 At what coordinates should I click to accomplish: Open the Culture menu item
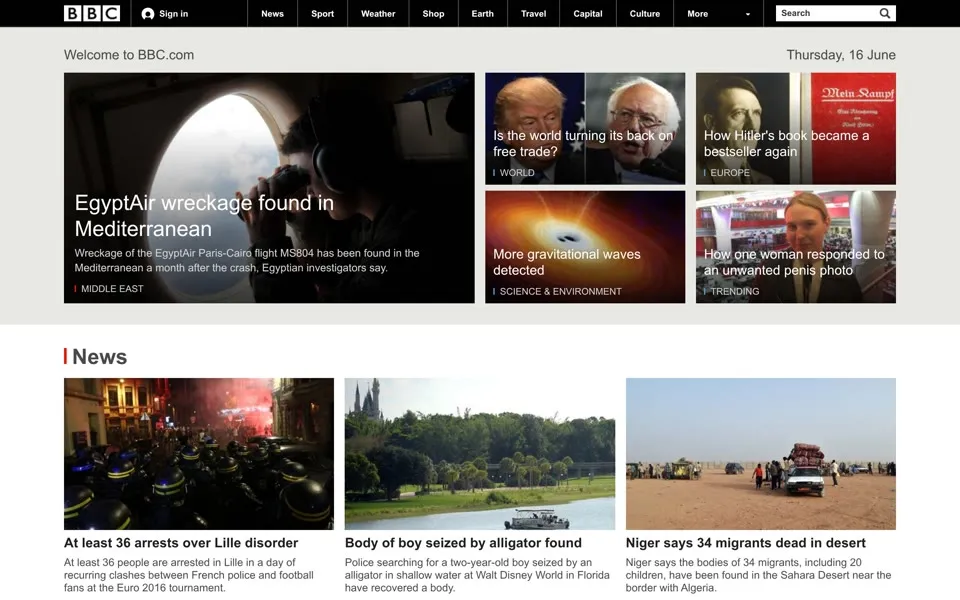coord(645,13)
